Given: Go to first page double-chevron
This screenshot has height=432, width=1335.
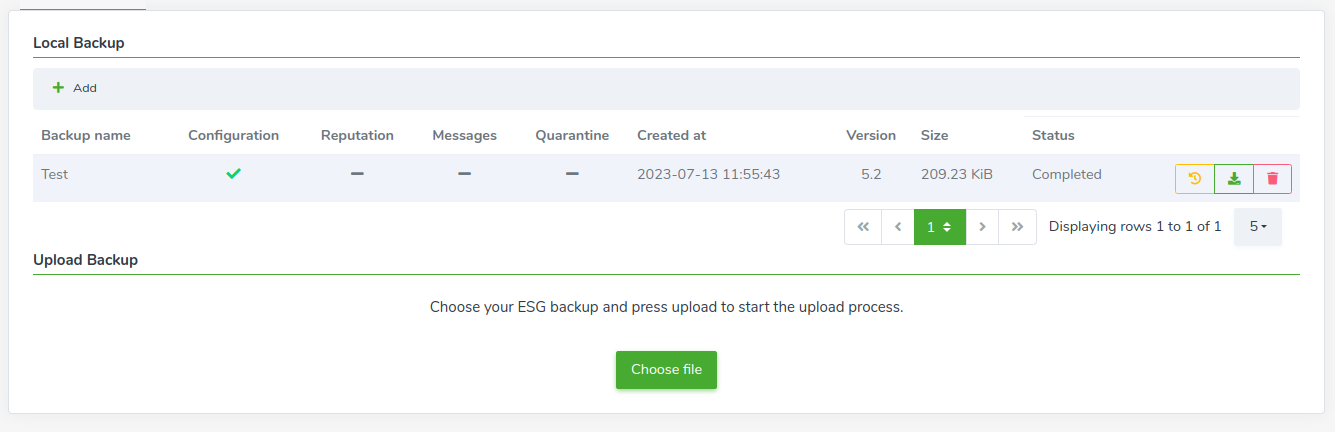Looking at the screenshot, I should (x=863, y=227).
